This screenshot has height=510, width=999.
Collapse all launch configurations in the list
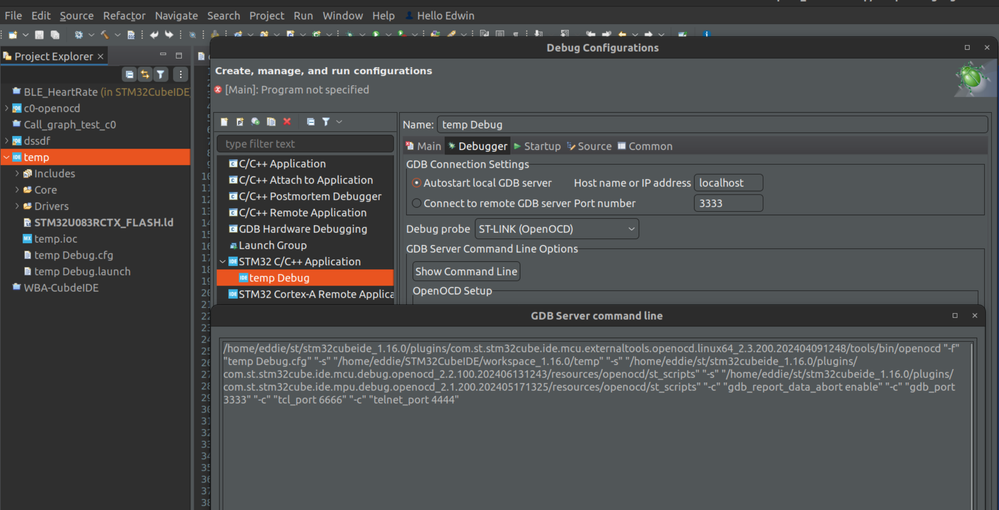tap(311, 122)
